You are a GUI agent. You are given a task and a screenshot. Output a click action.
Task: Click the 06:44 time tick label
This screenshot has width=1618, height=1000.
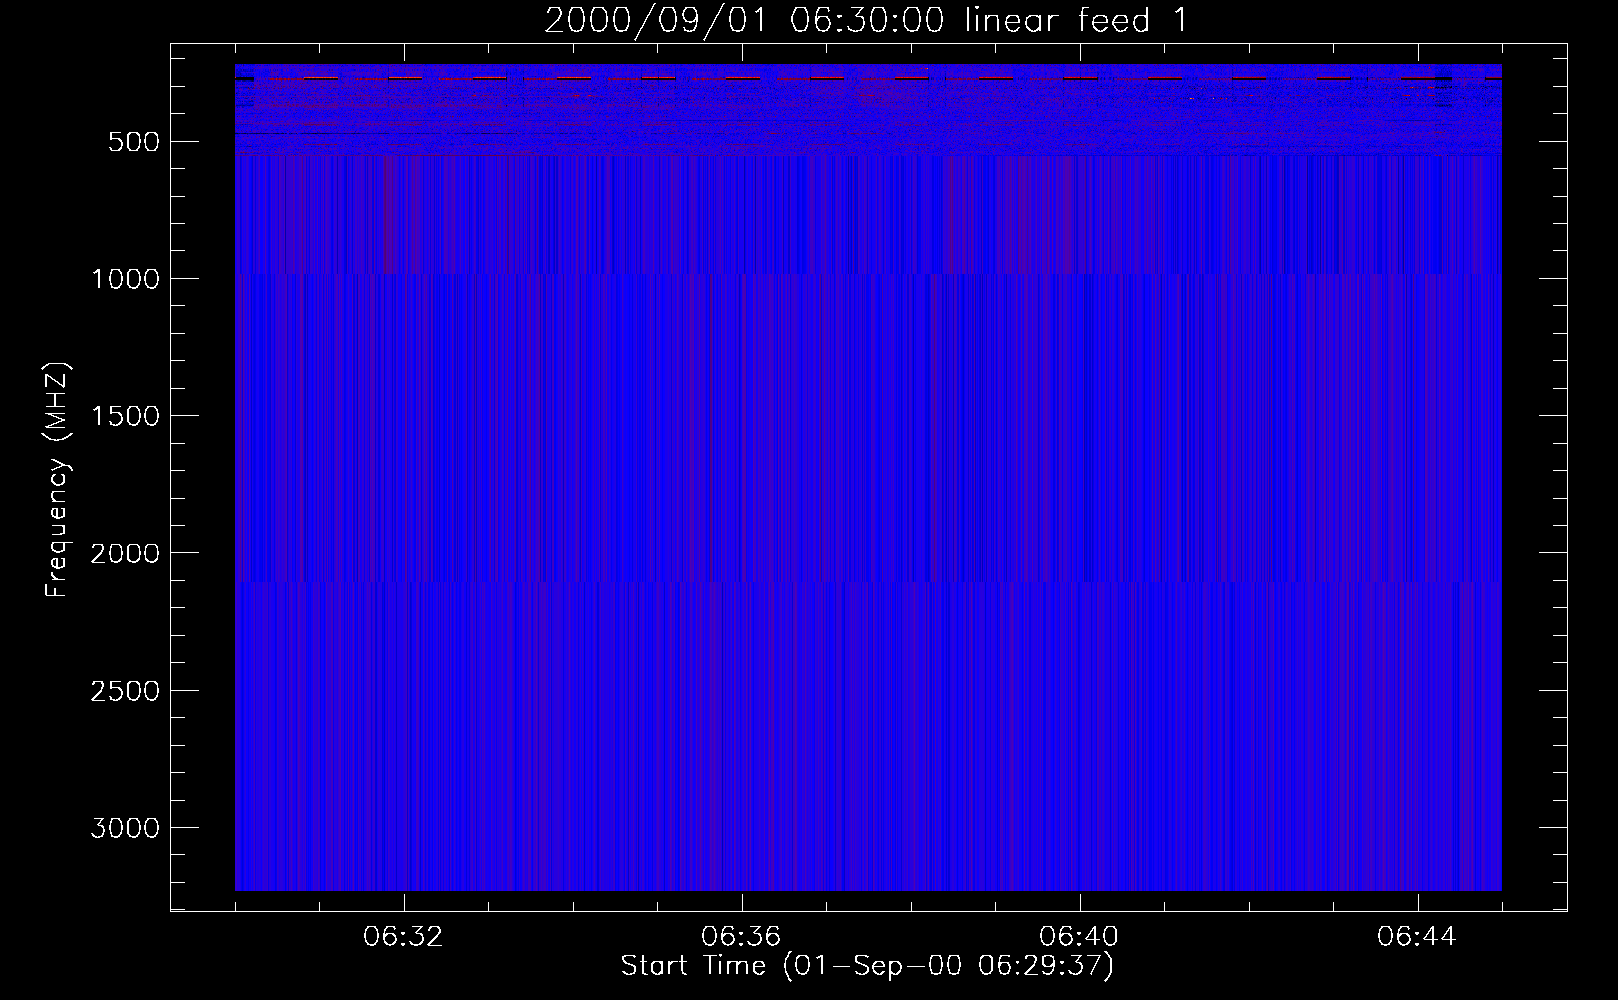1417,937
